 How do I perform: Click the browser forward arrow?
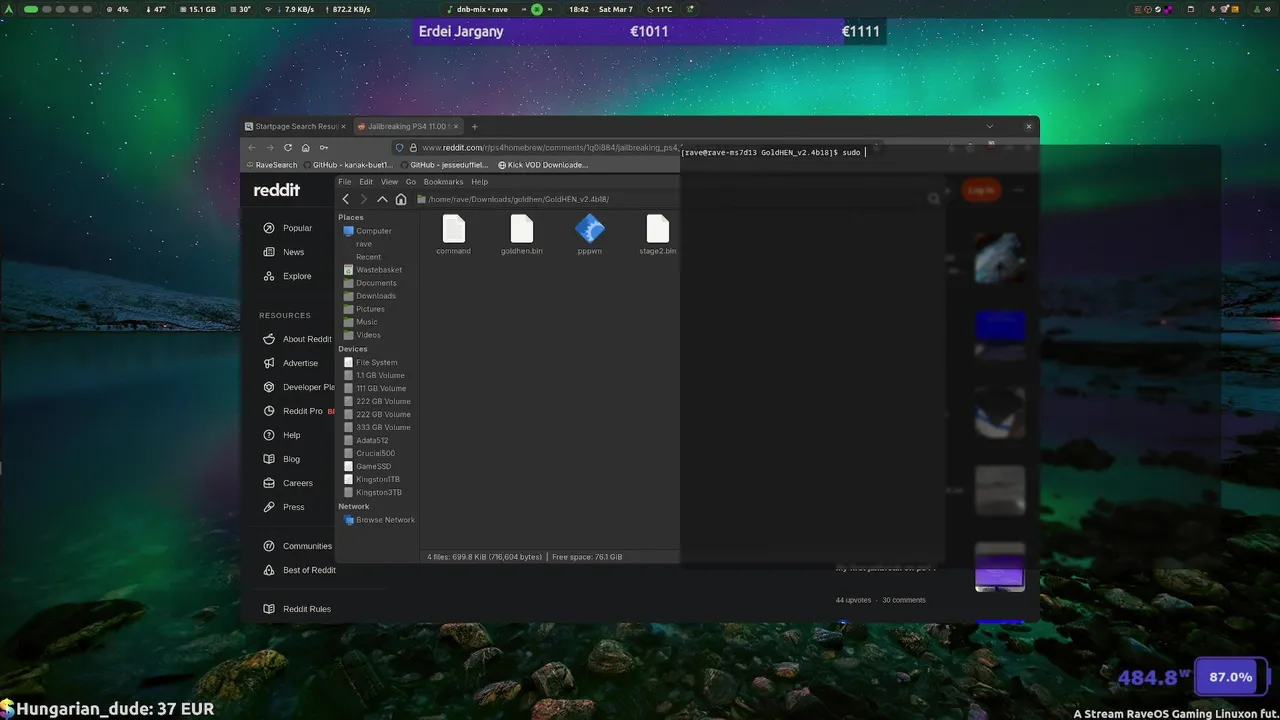click(269, 147)
